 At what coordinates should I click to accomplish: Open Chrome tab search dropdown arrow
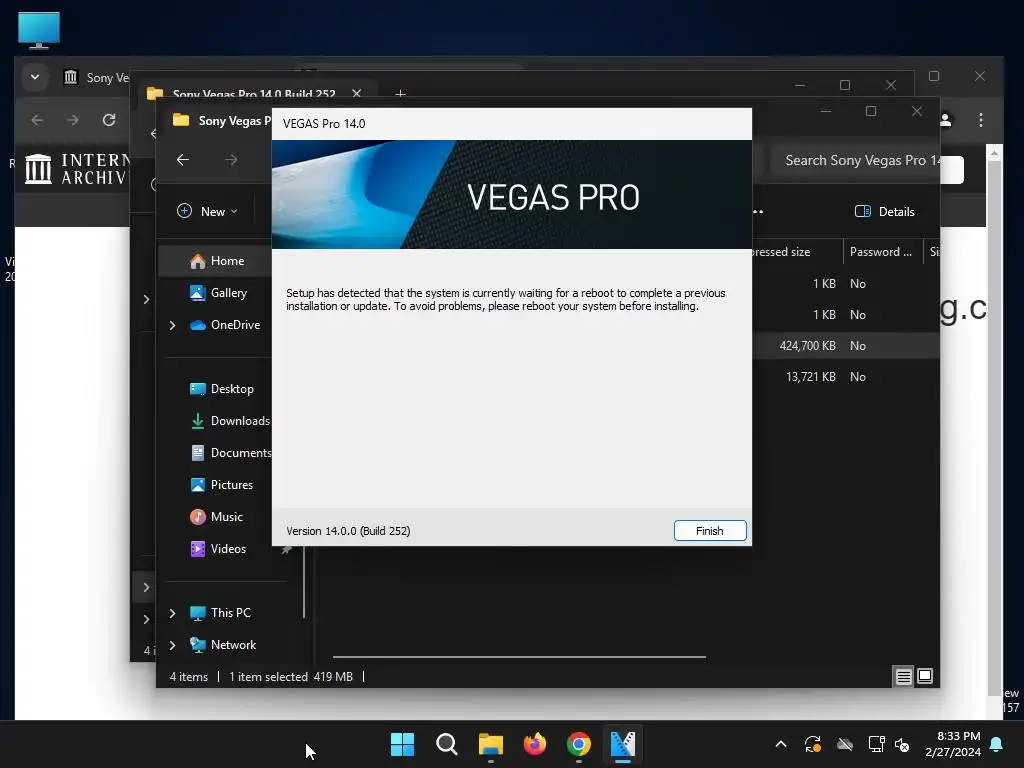pos(35,77)
